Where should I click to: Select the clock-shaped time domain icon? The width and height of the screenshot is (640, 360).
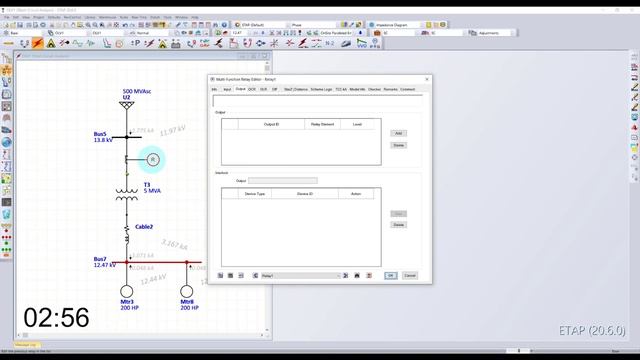coord(119,44)
